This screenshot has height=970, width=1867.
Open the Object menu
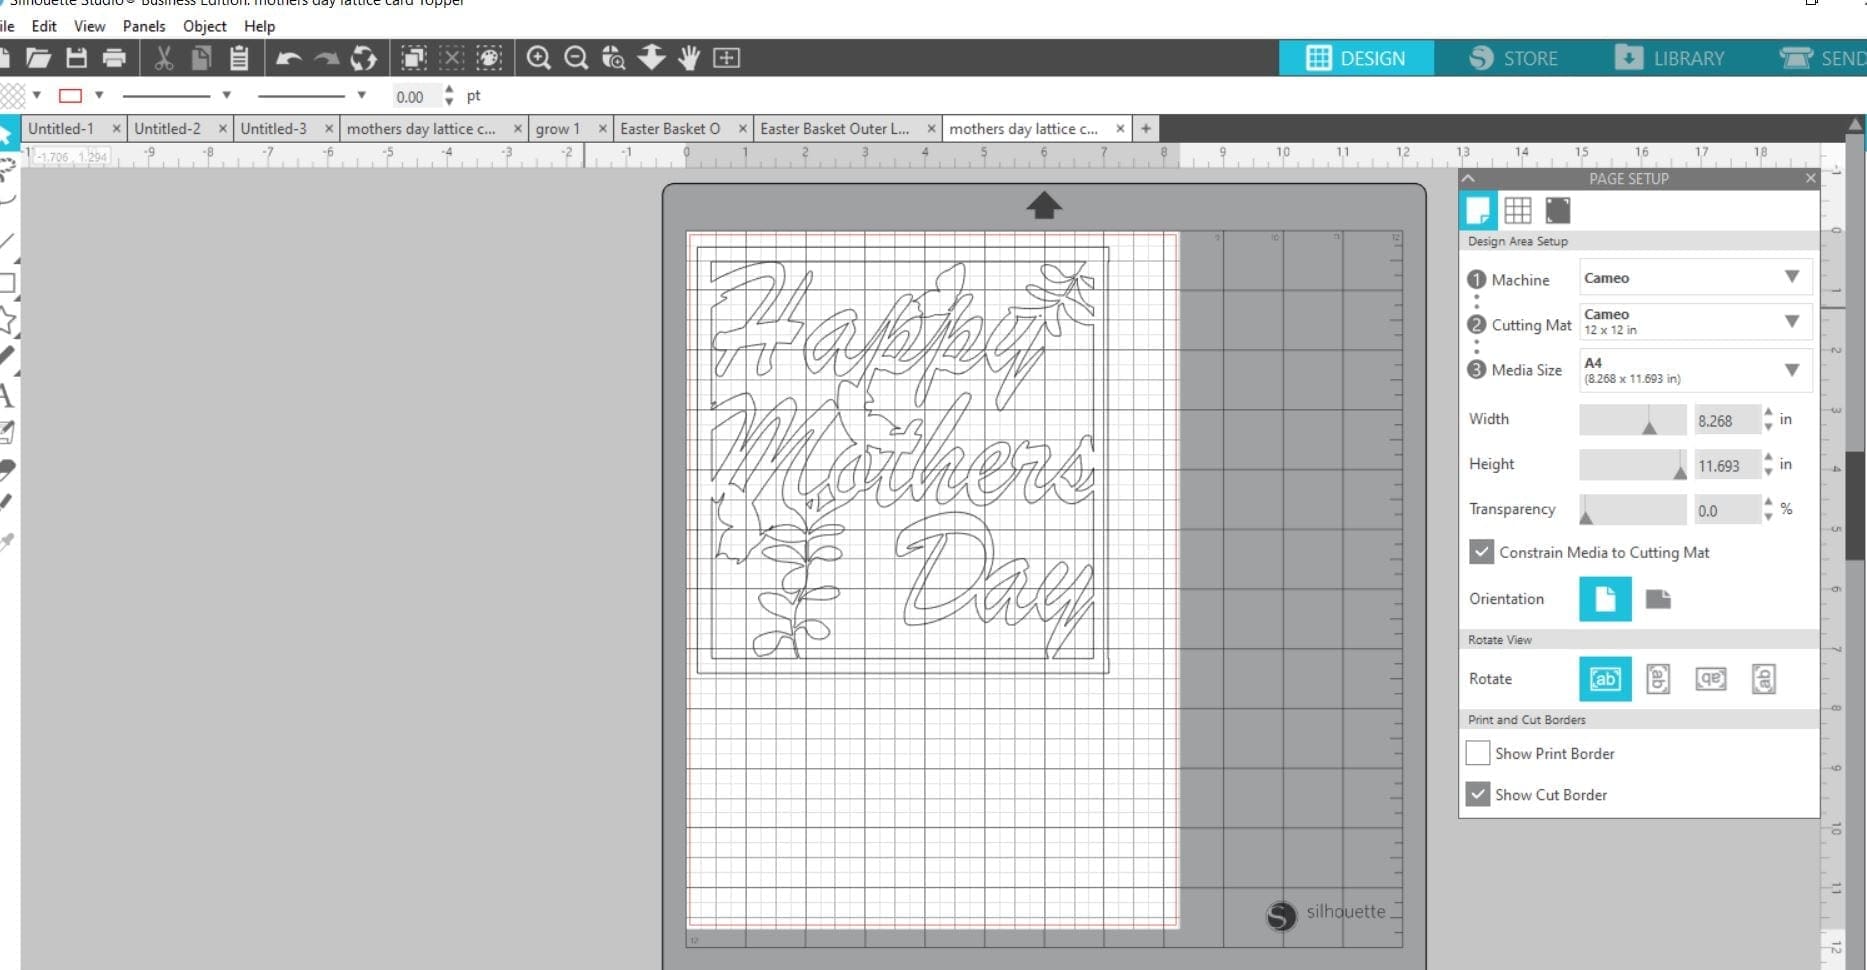pyautogui.click(x=204, y=26)
